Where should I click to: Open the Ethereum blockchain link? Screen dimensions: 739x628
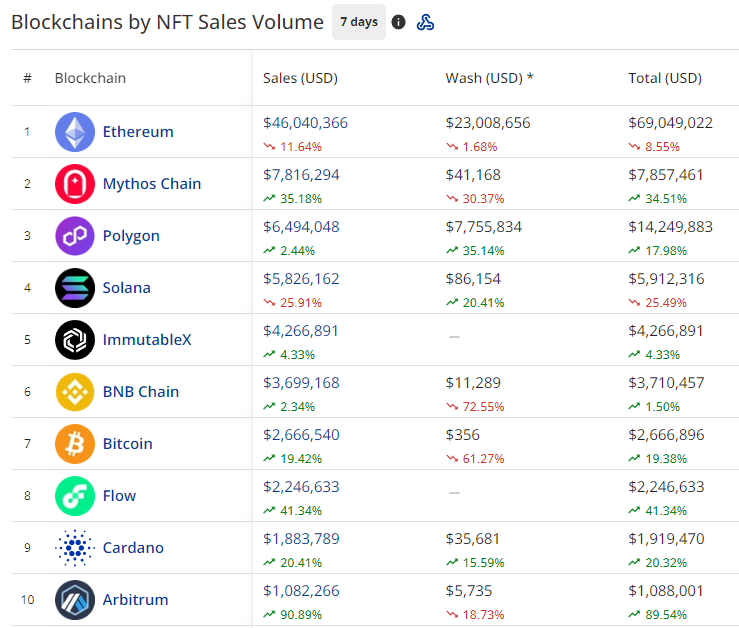pos(138,132)
